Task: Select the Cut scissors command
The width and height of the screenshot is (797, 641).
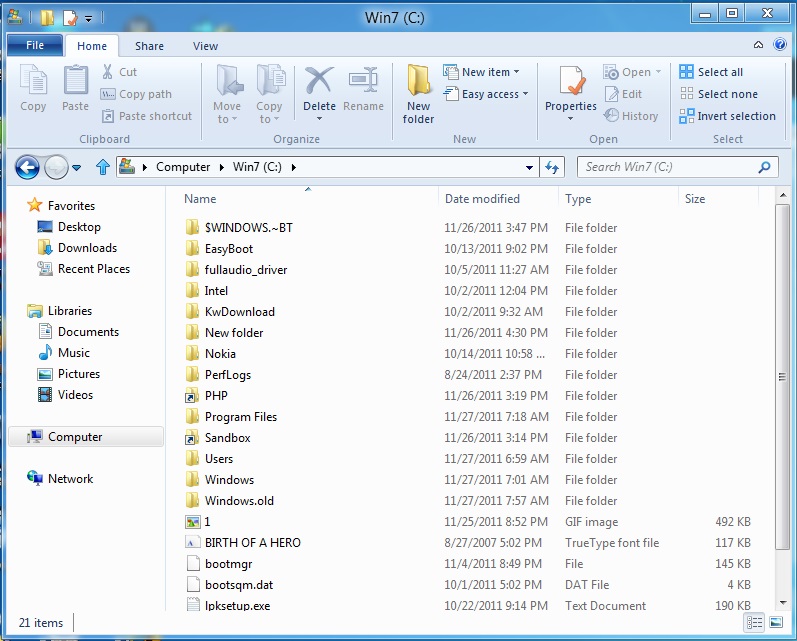Action: click(x=120, y=72)
